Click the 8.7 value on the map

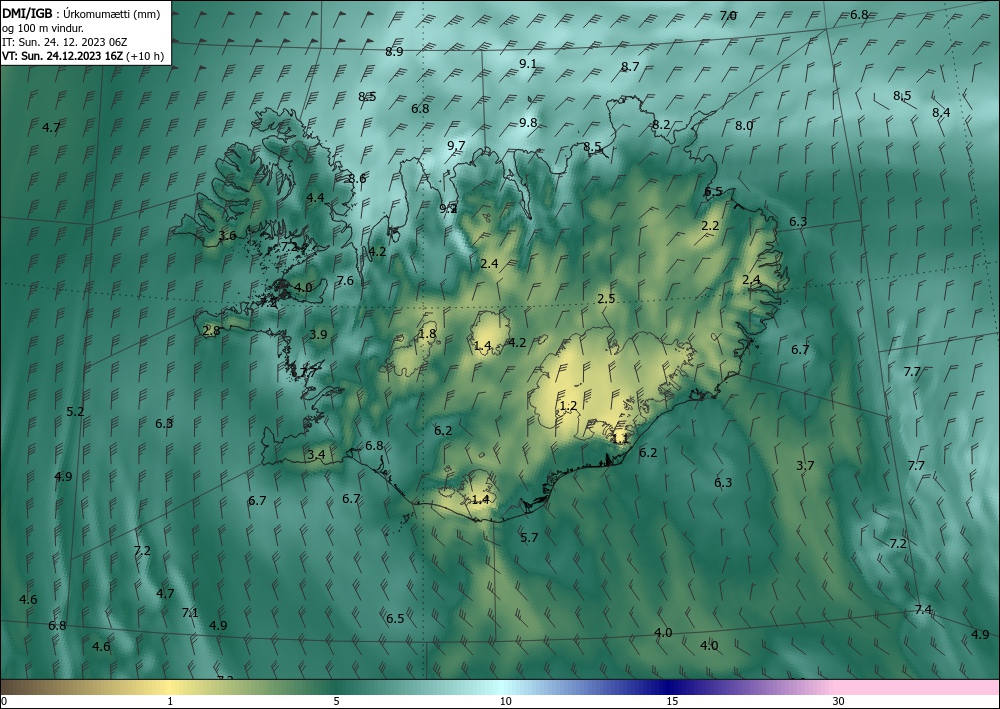[630, 66]
